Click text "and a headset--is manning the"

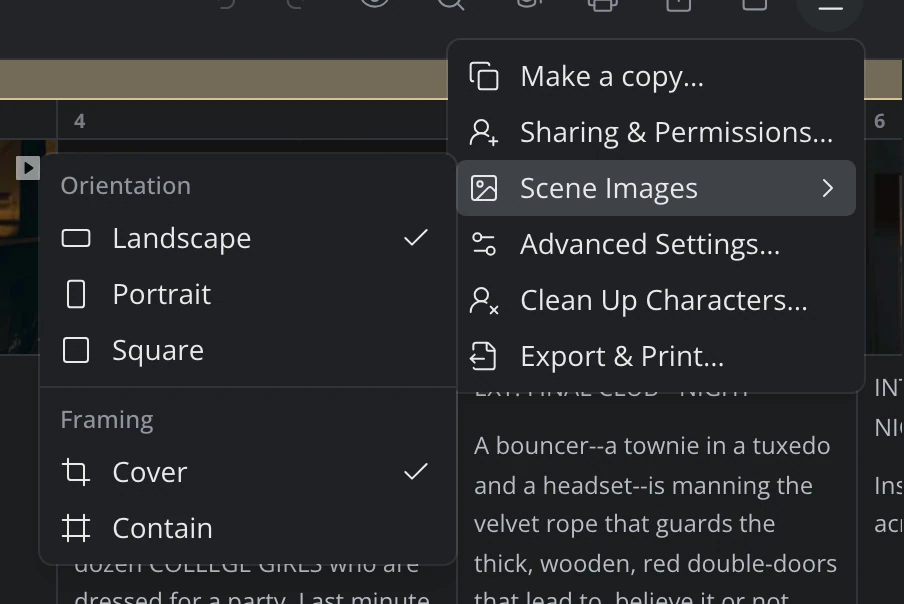pyautogui.click(x=643, y=485)
